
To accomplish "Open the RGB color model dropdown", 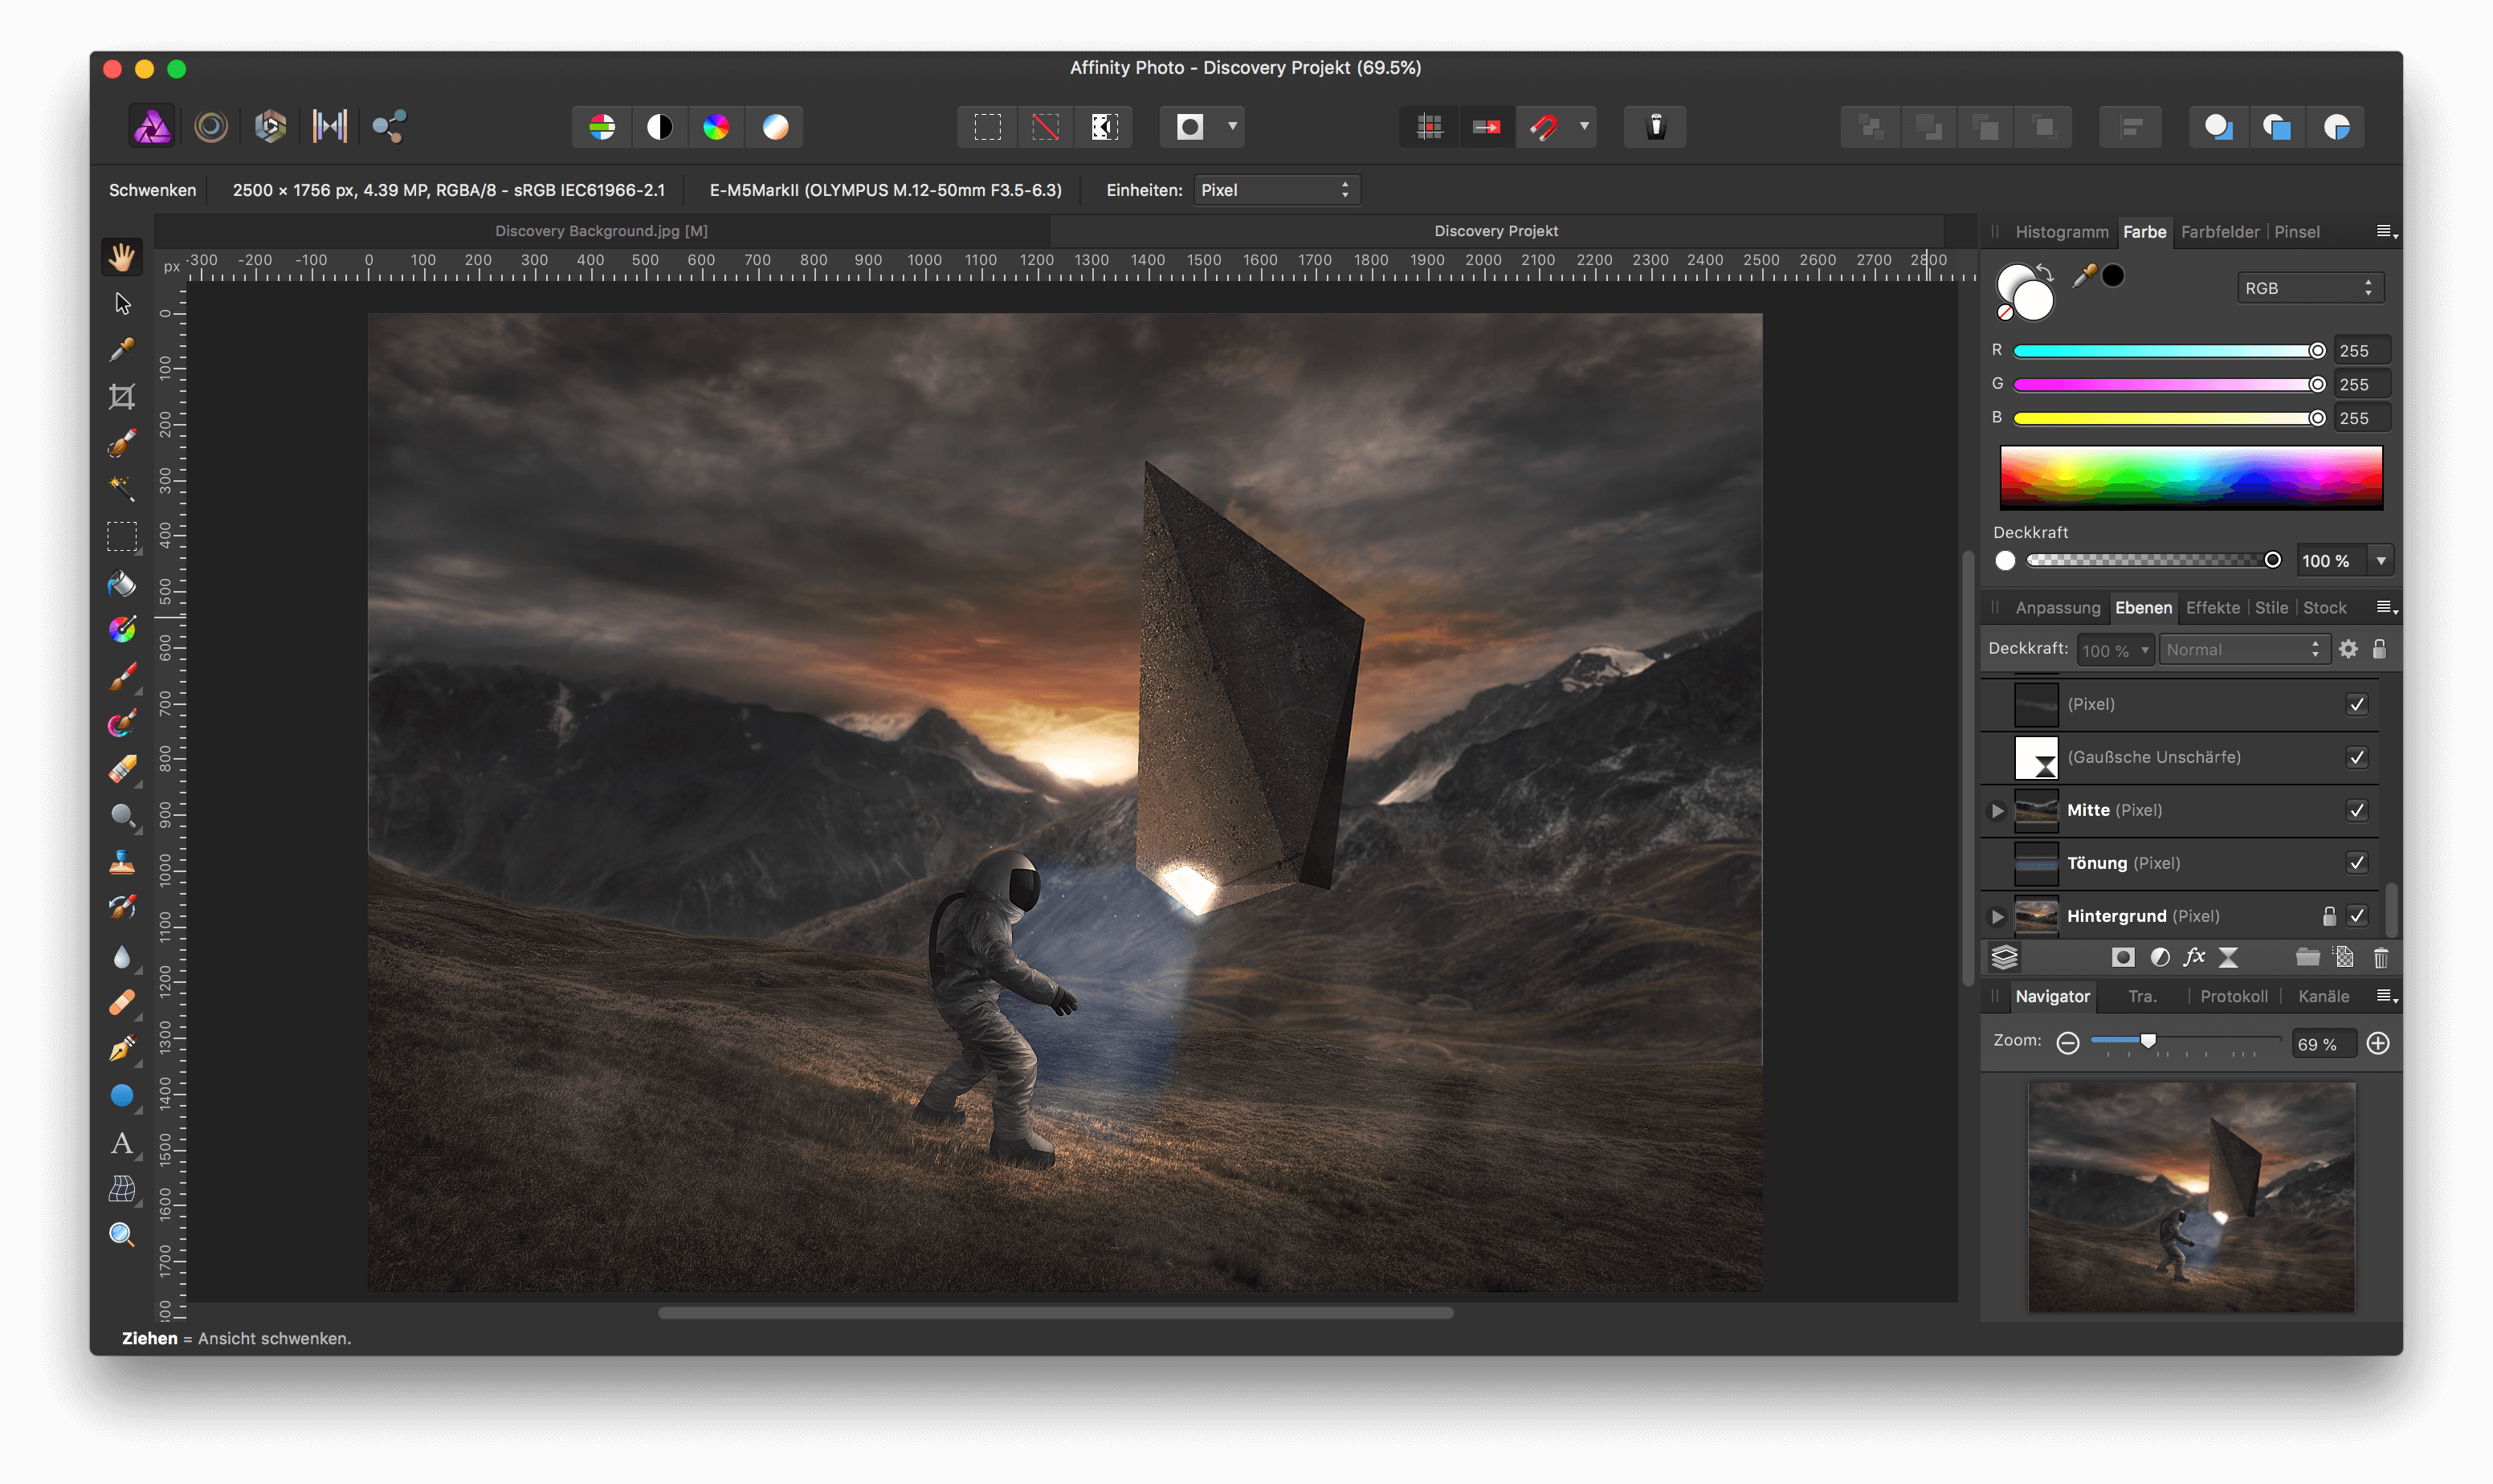I will (2308, 288).
